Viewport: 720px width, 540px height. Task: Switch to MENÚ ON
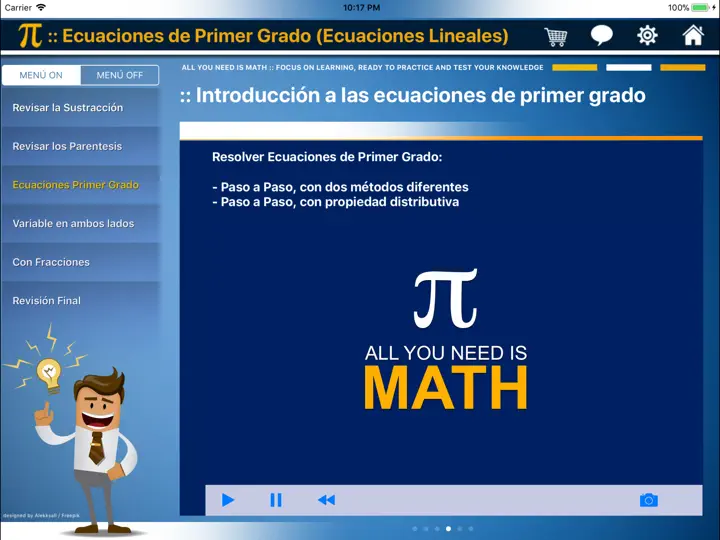[41, 75]
